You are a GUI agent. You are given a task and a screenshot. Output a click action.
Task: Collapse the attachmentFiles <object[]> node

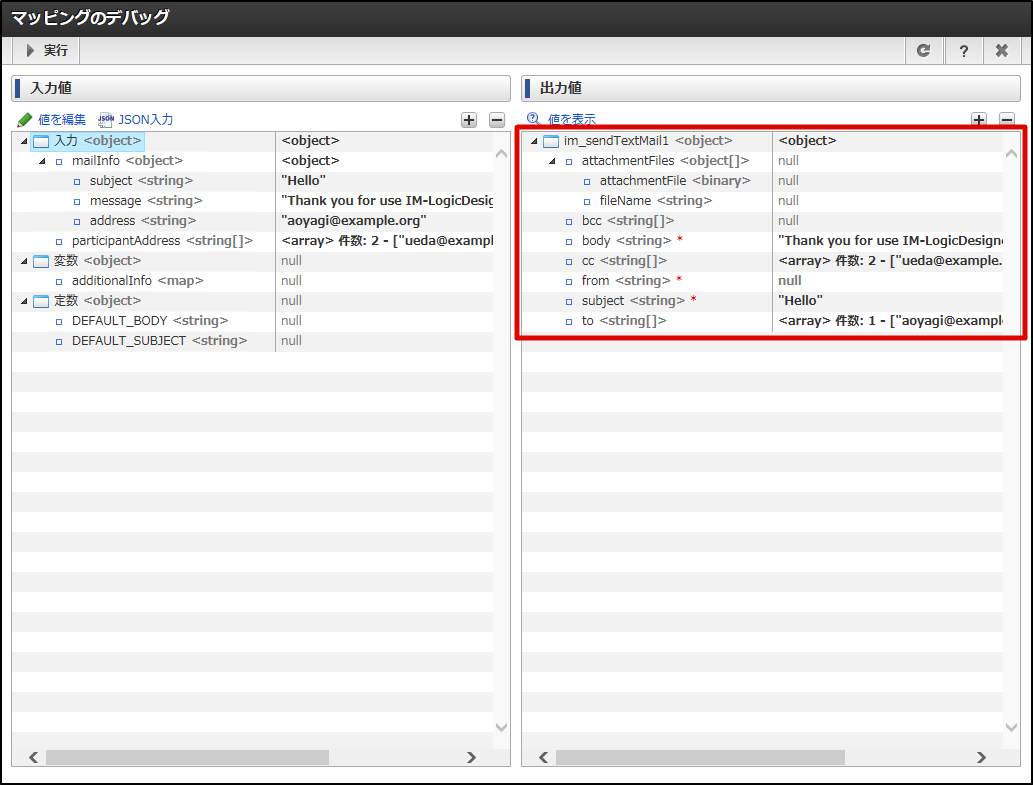click(x=552, y=161)
